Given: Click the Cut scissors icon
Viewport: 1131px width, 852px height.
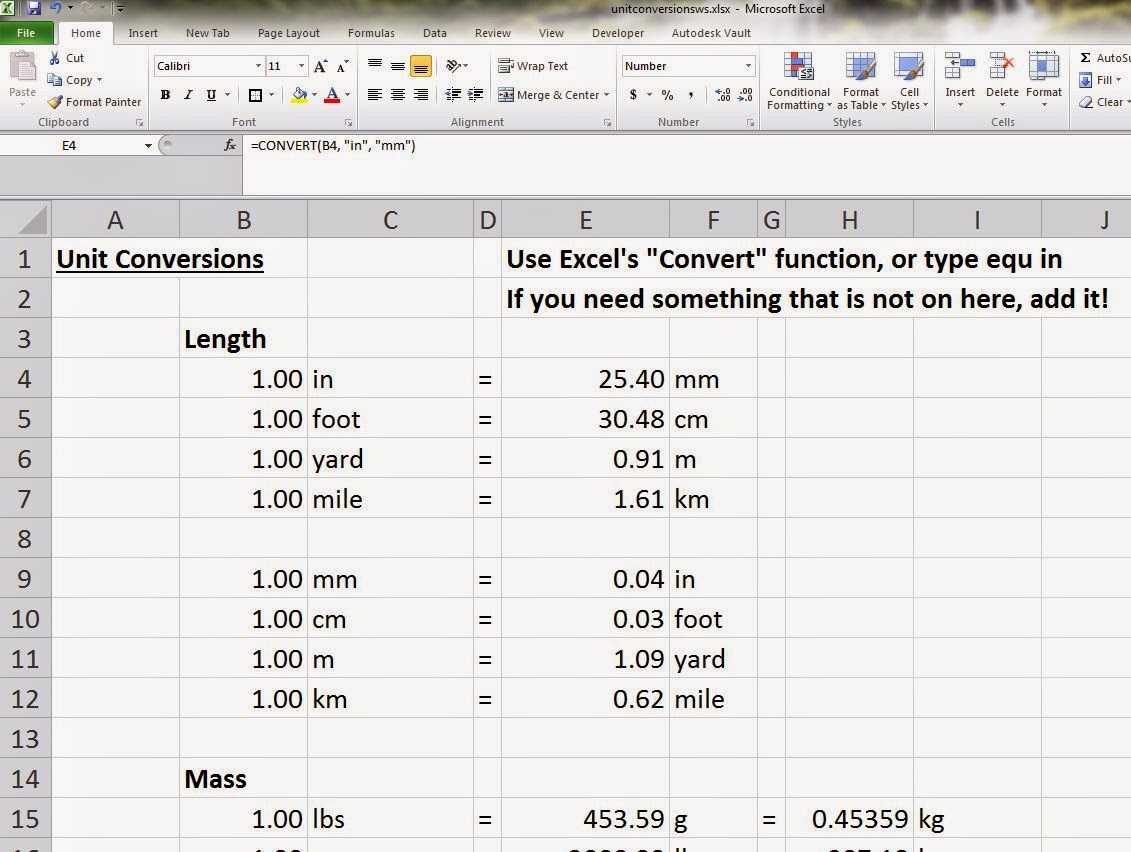Looking at the screenshot, I should [x=55, y=58].
